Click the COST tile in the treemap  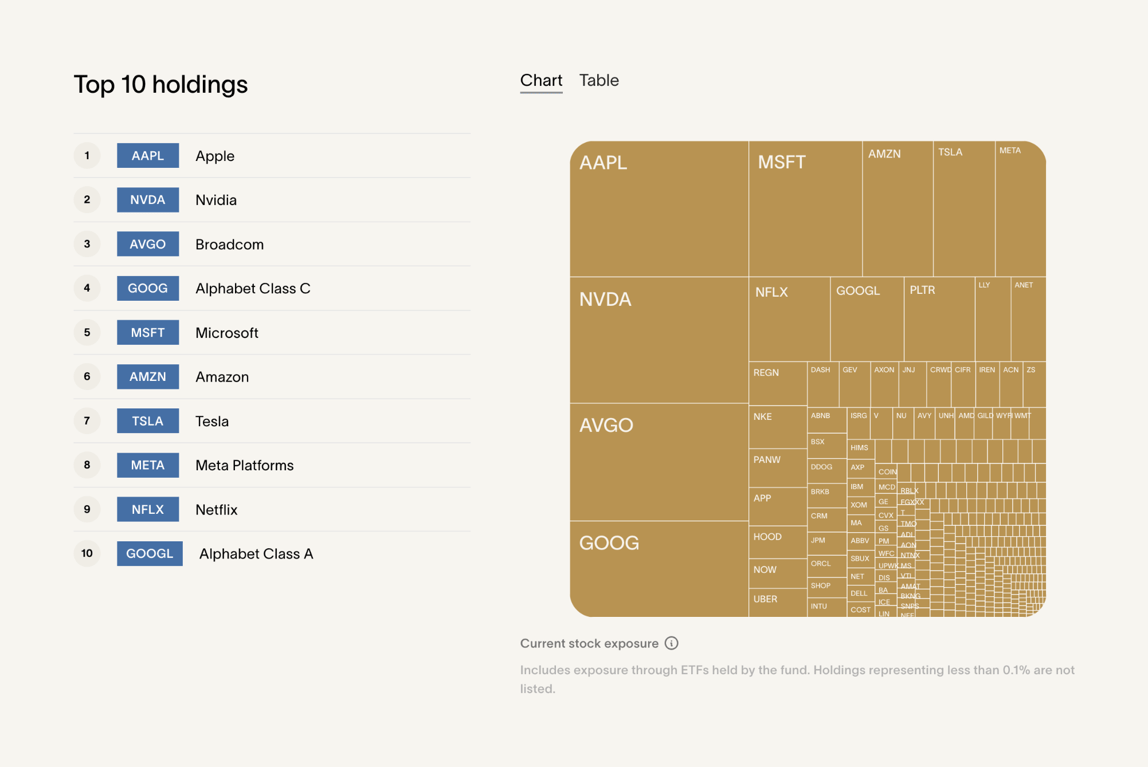(861, 610)
